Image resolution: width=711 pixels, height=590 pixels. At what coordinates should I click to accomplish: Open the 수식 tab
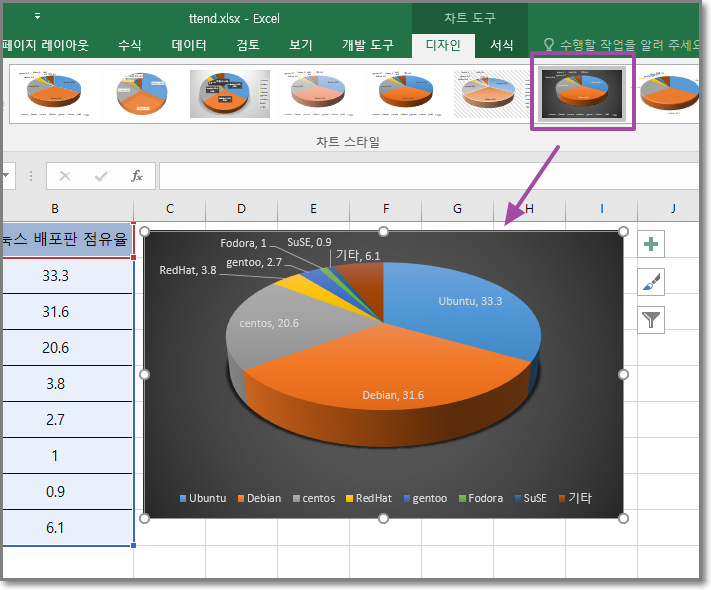tap(130, 45)
